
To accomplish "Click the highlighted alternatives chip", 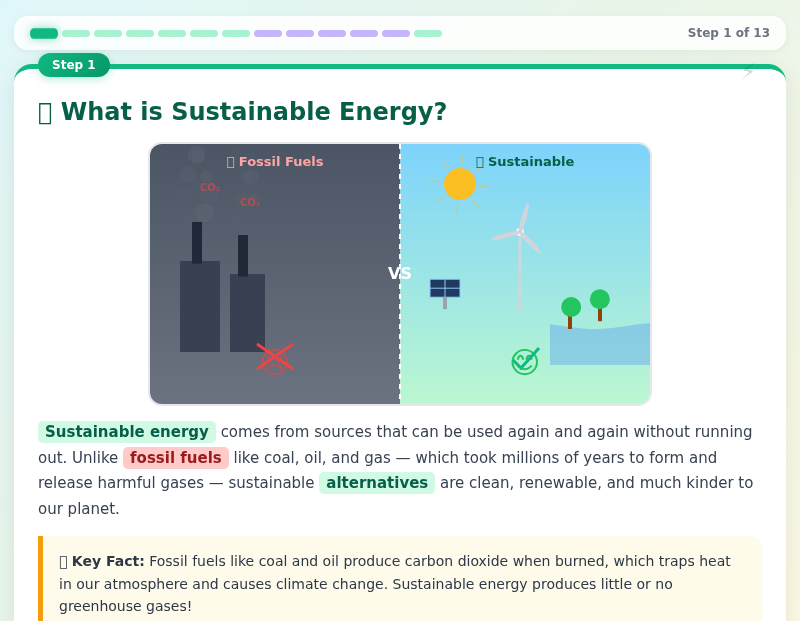I will [x=377, y=482].
